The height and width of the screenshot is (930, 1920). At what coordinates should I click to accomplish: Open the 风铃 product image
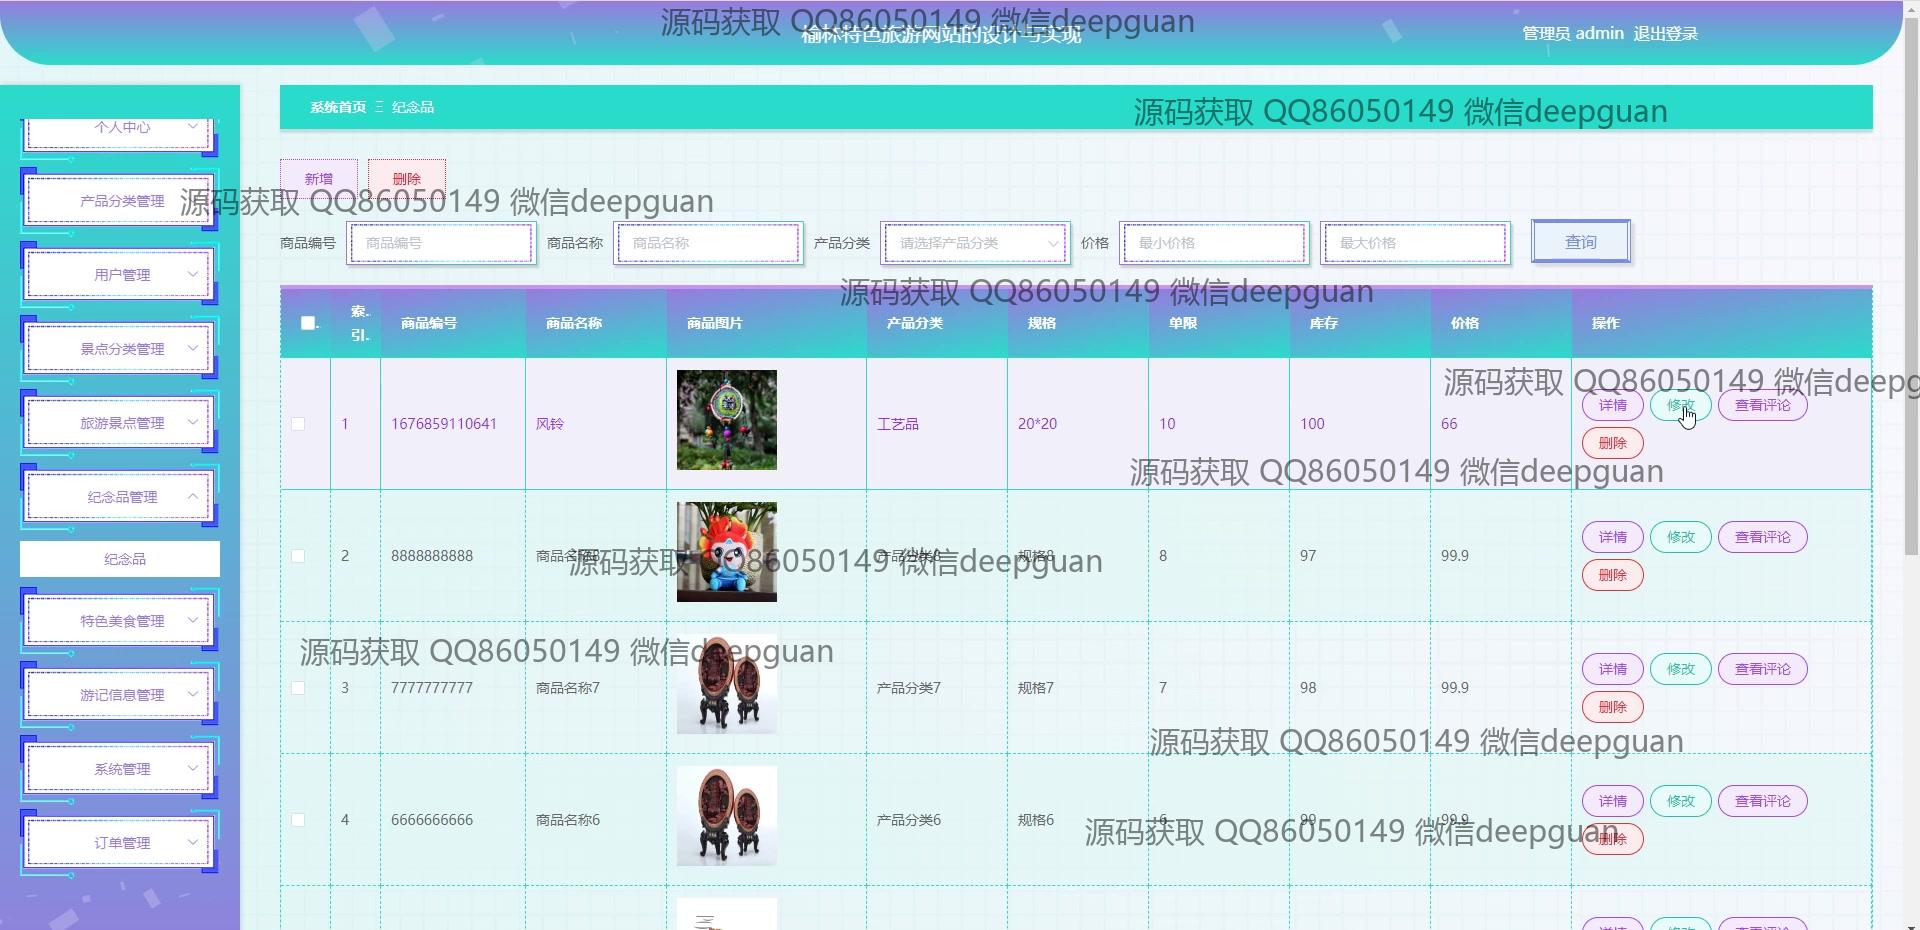click(727, 420)
